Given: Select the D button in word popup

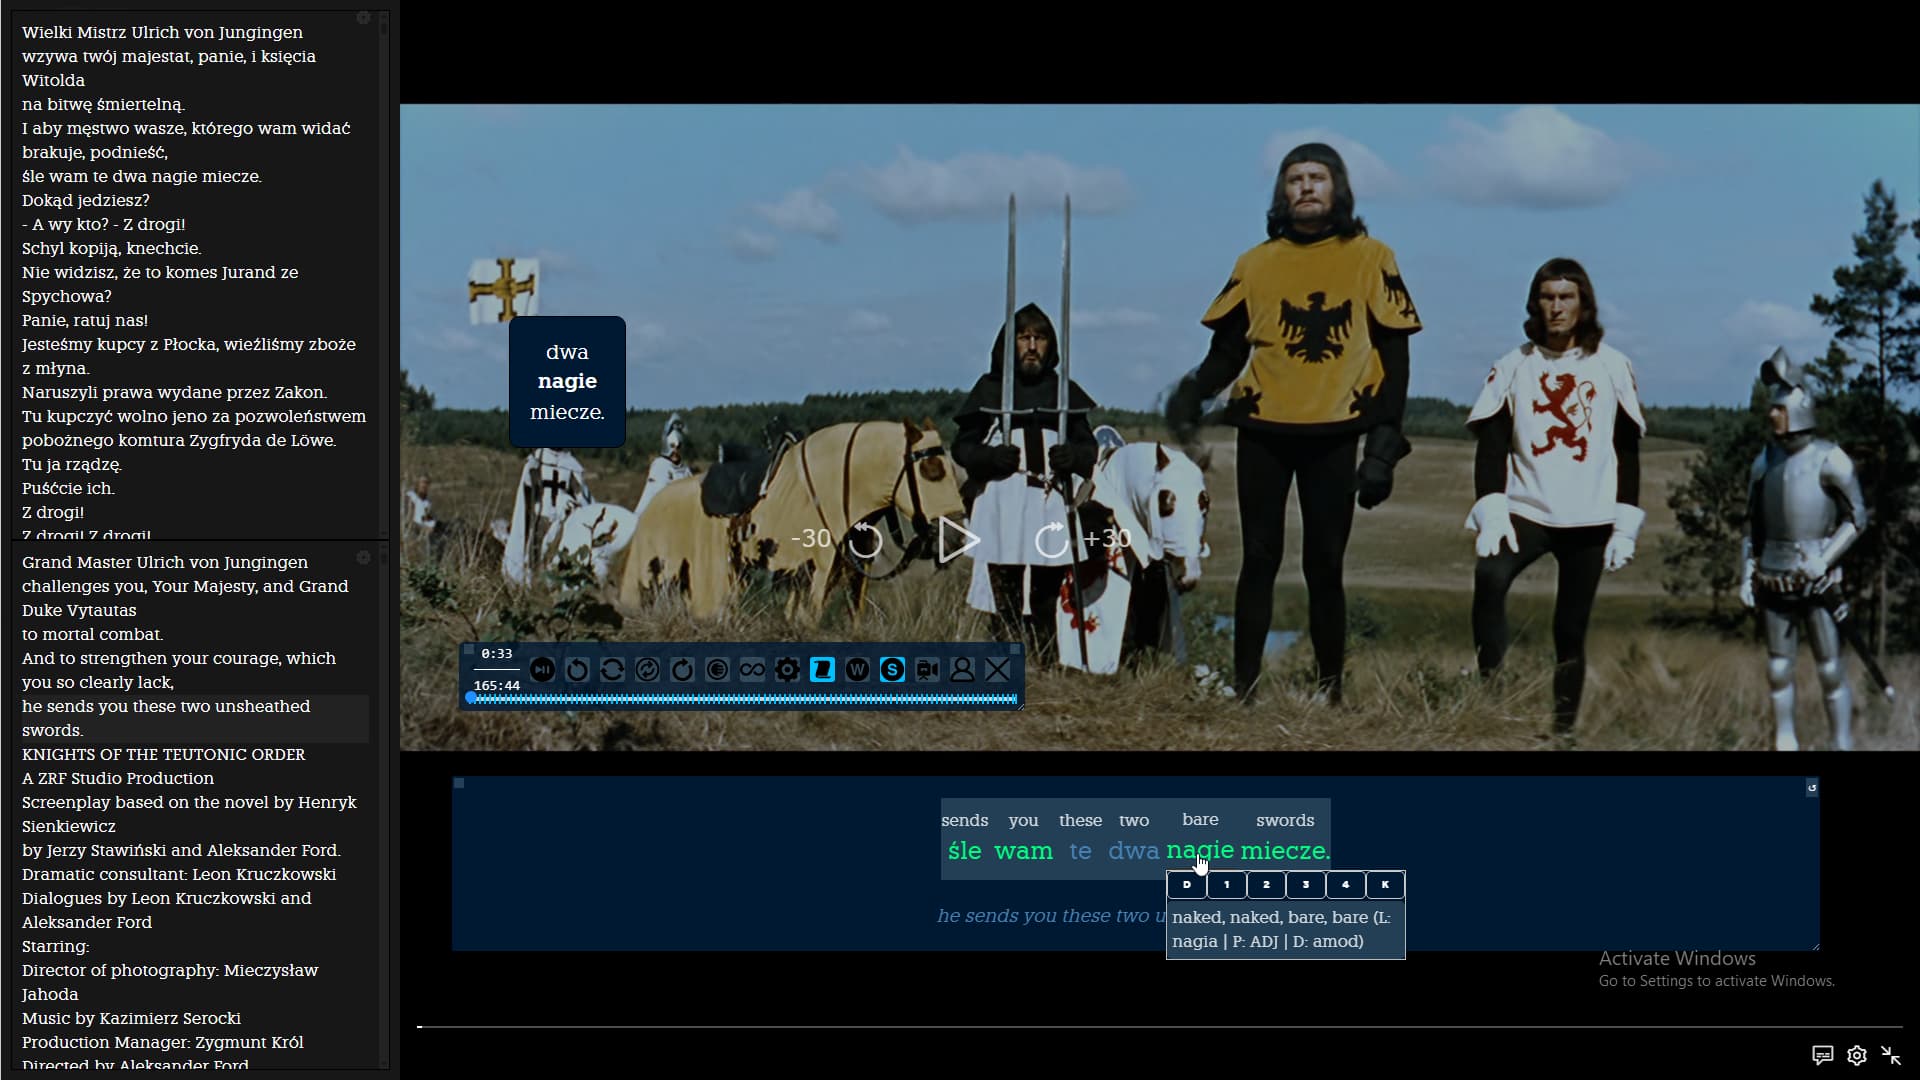Looking at the screenshot, I should click(1187, 885).
